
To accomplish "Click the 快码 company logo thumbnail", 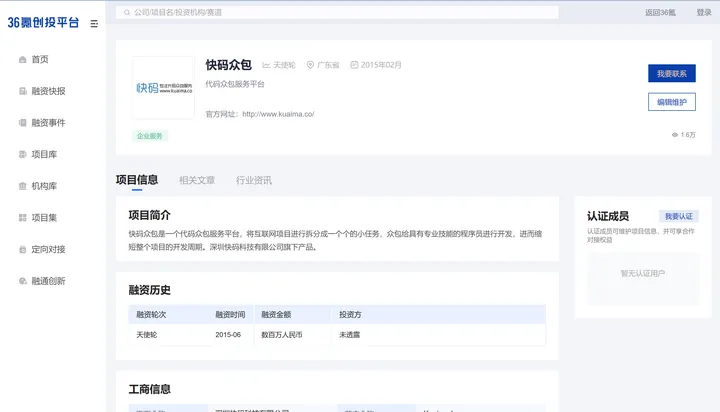I will point(163,88).
